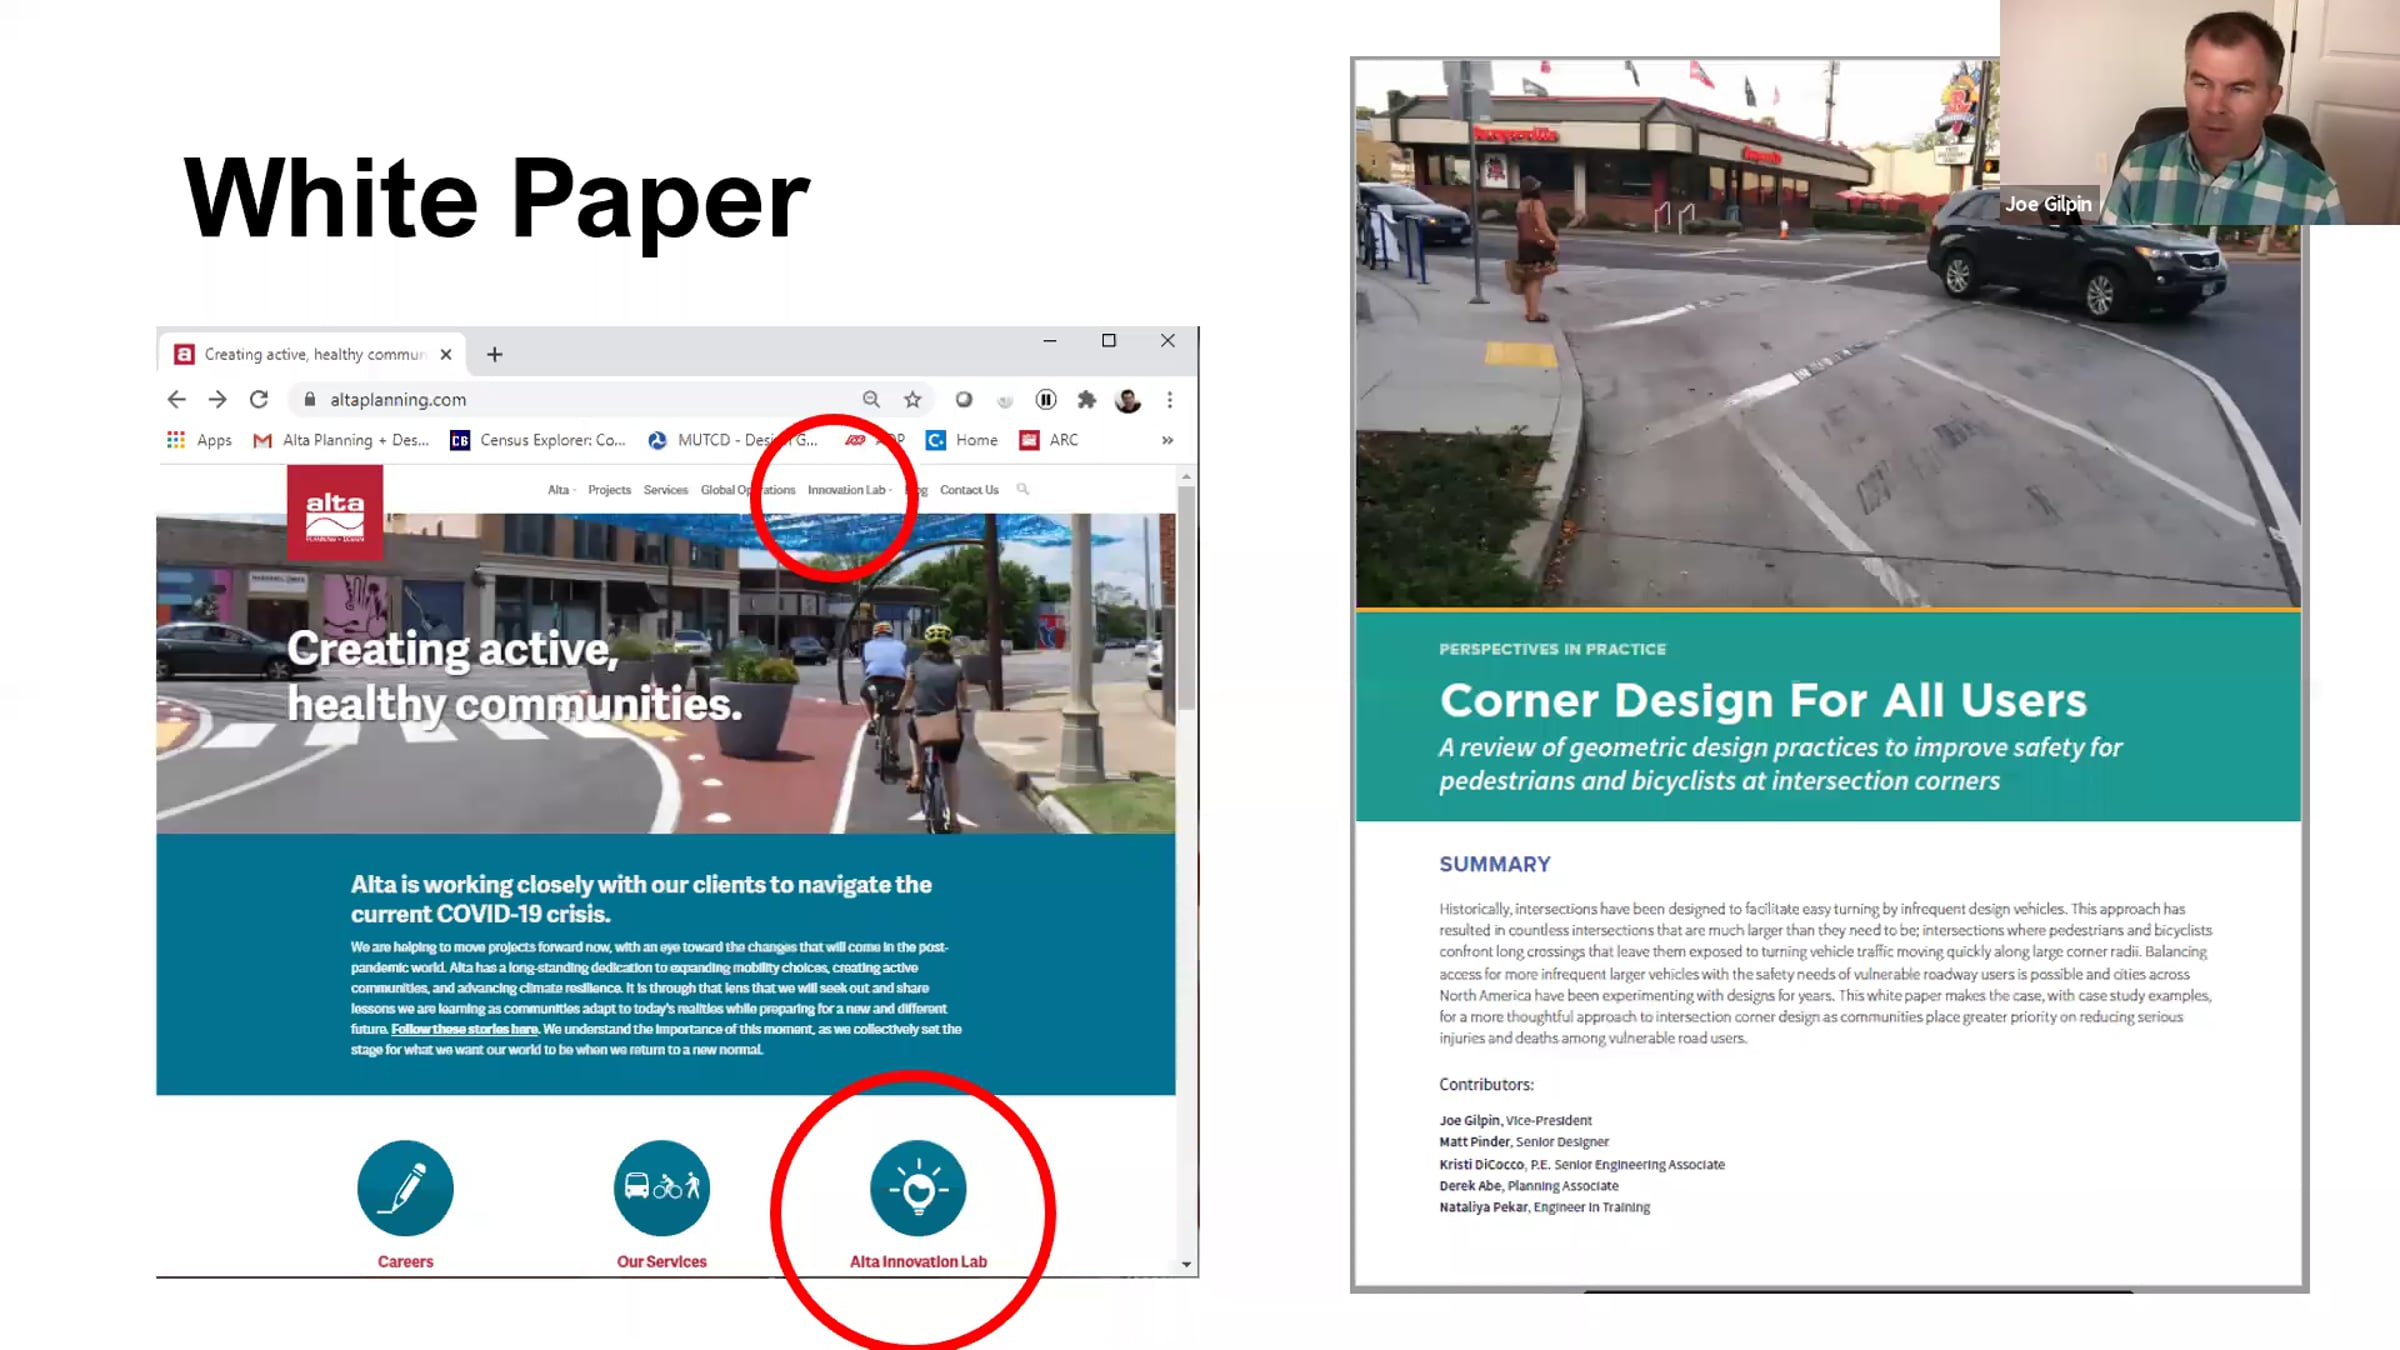
Task: Open the Contact Us nav menu item
Action: pos(969,490)
